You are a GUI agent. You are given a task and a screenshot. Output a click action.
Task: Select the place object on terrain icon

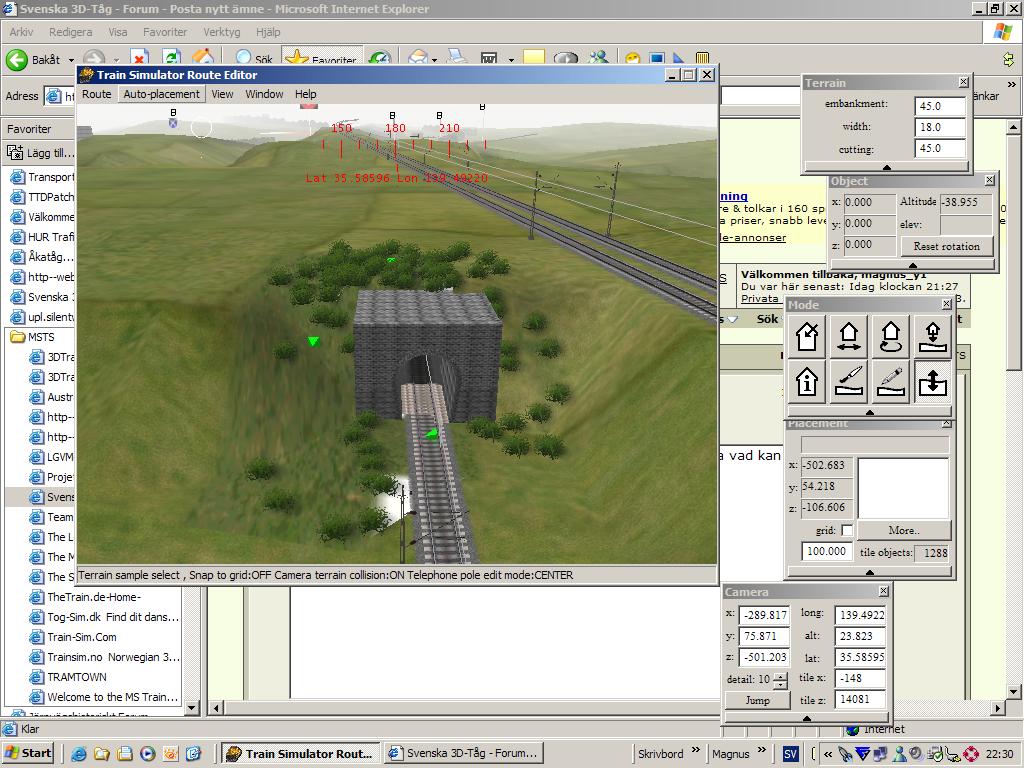point(932,337)
